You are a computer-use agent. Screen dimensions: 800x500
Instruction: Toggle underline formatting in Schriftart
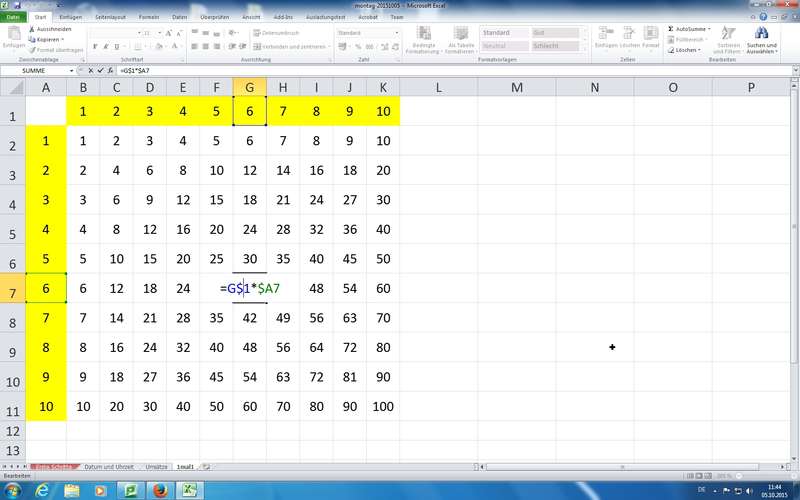point(117,46)
